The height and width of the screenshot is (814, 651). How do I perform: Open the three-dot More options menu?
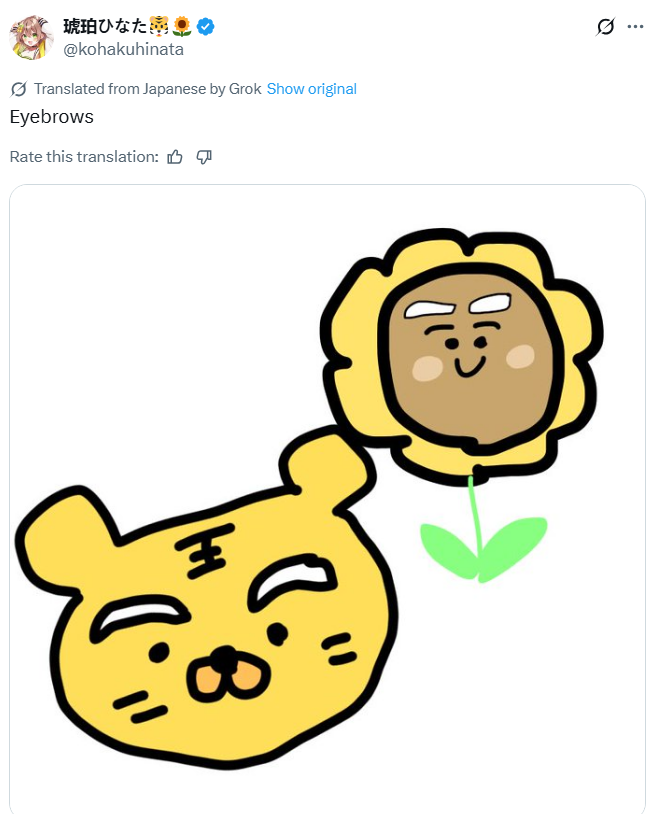tap(635, 27)
